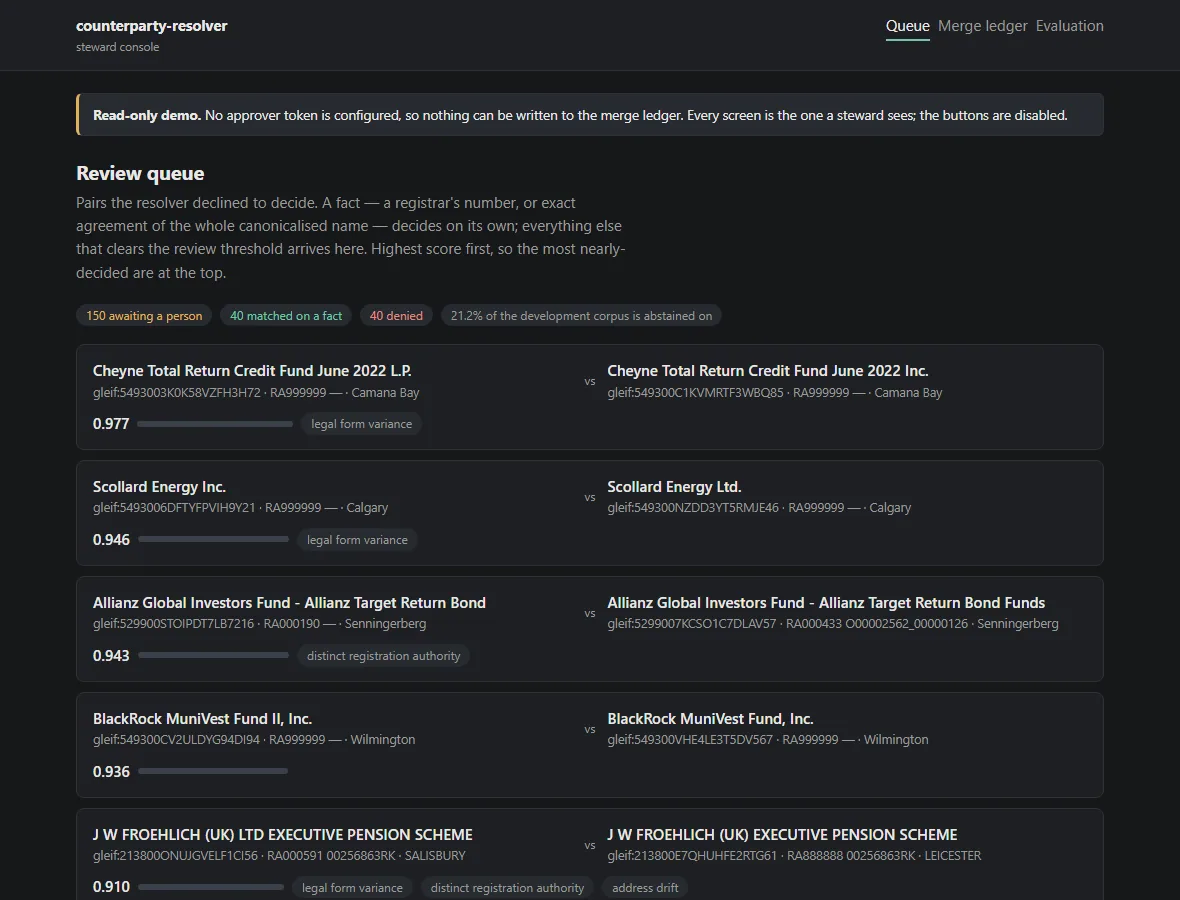Click identifier gleif:5493003K0K58VZFH3H72

tap(177, 393)
